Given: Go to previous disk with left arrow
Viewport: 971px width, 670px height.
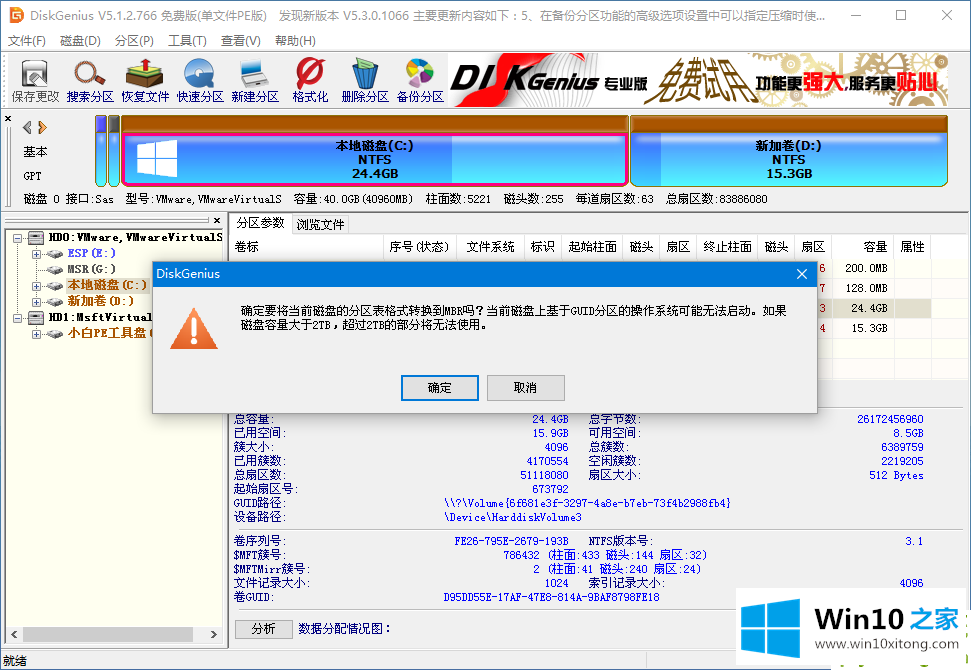Looking at the screenshot, I should click(x=27, y=128).
